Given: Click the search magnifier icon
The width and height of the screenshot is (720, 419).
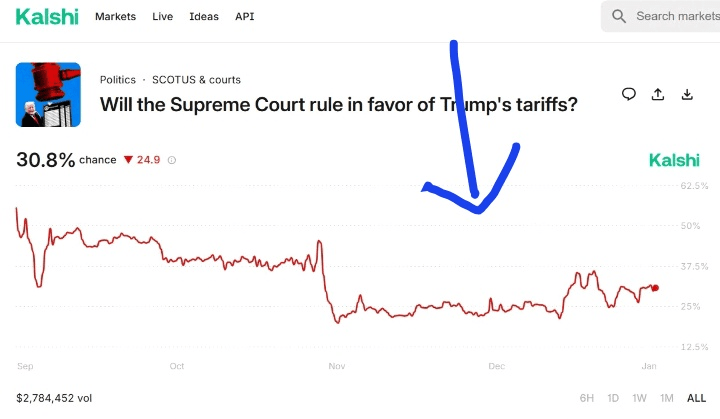Looking at the screenshot, I should pyautogui.click(x=619, y=16).
